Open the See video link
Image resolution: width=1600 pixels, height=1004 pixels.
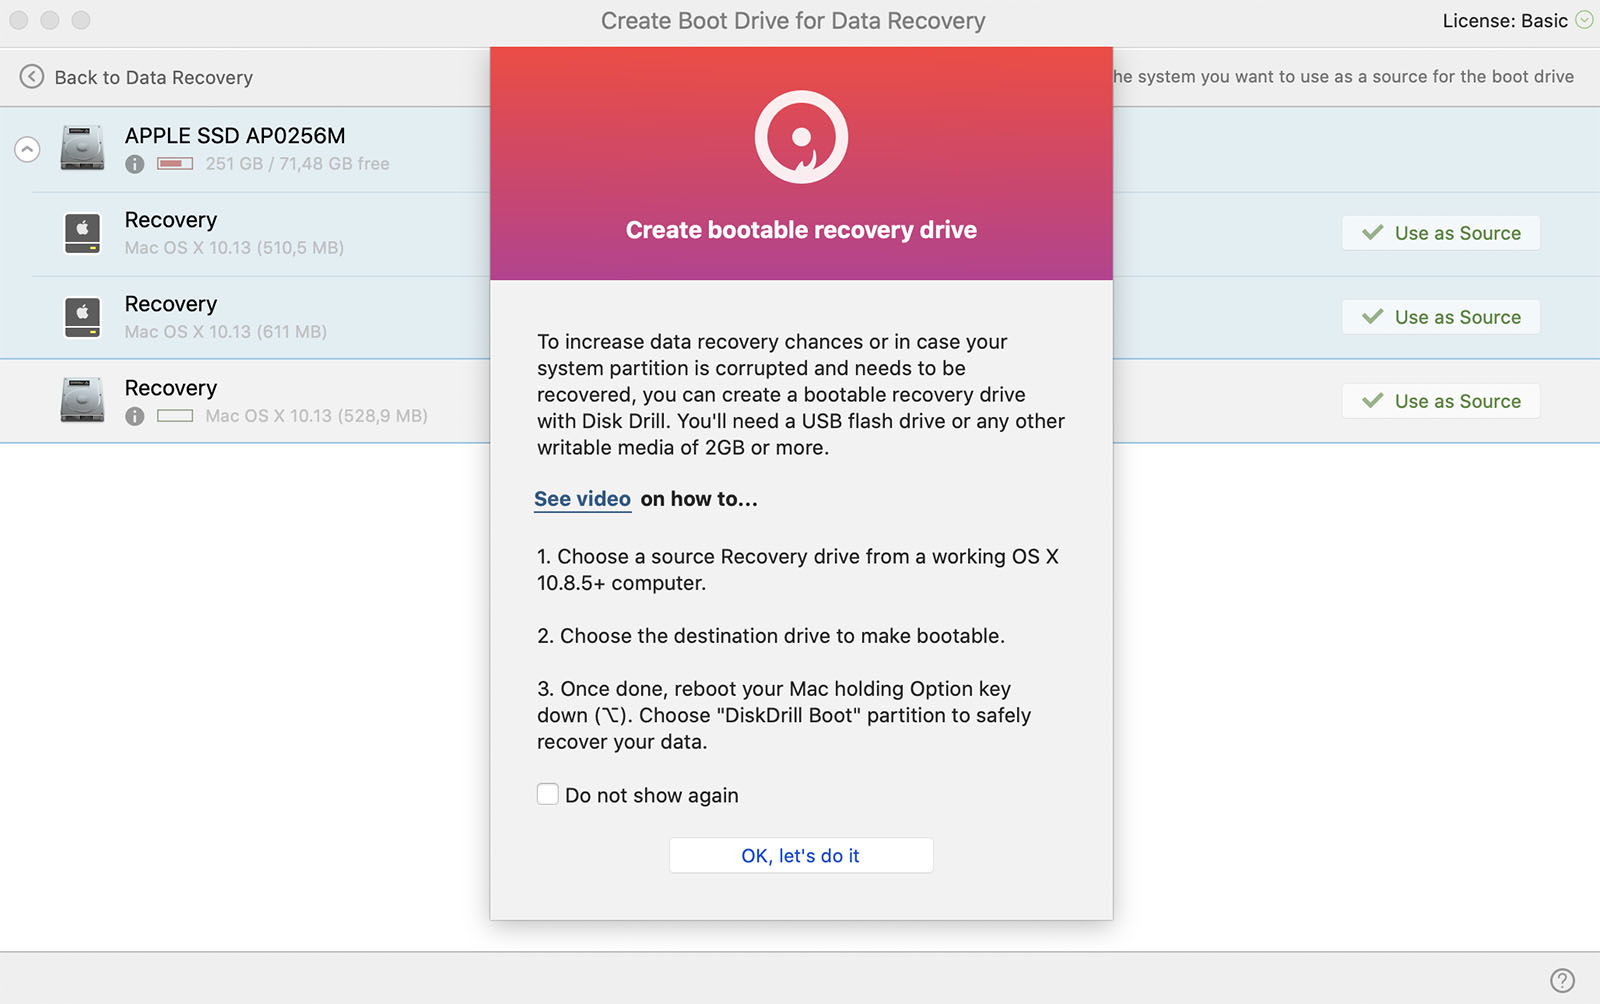pyautogui.click(x=582, y=499)
